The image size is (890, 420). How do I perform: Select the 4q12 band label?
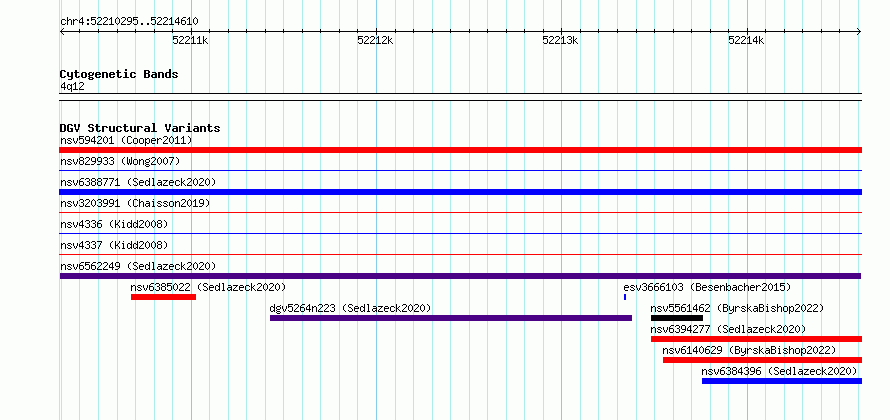(x=73, y=87)
